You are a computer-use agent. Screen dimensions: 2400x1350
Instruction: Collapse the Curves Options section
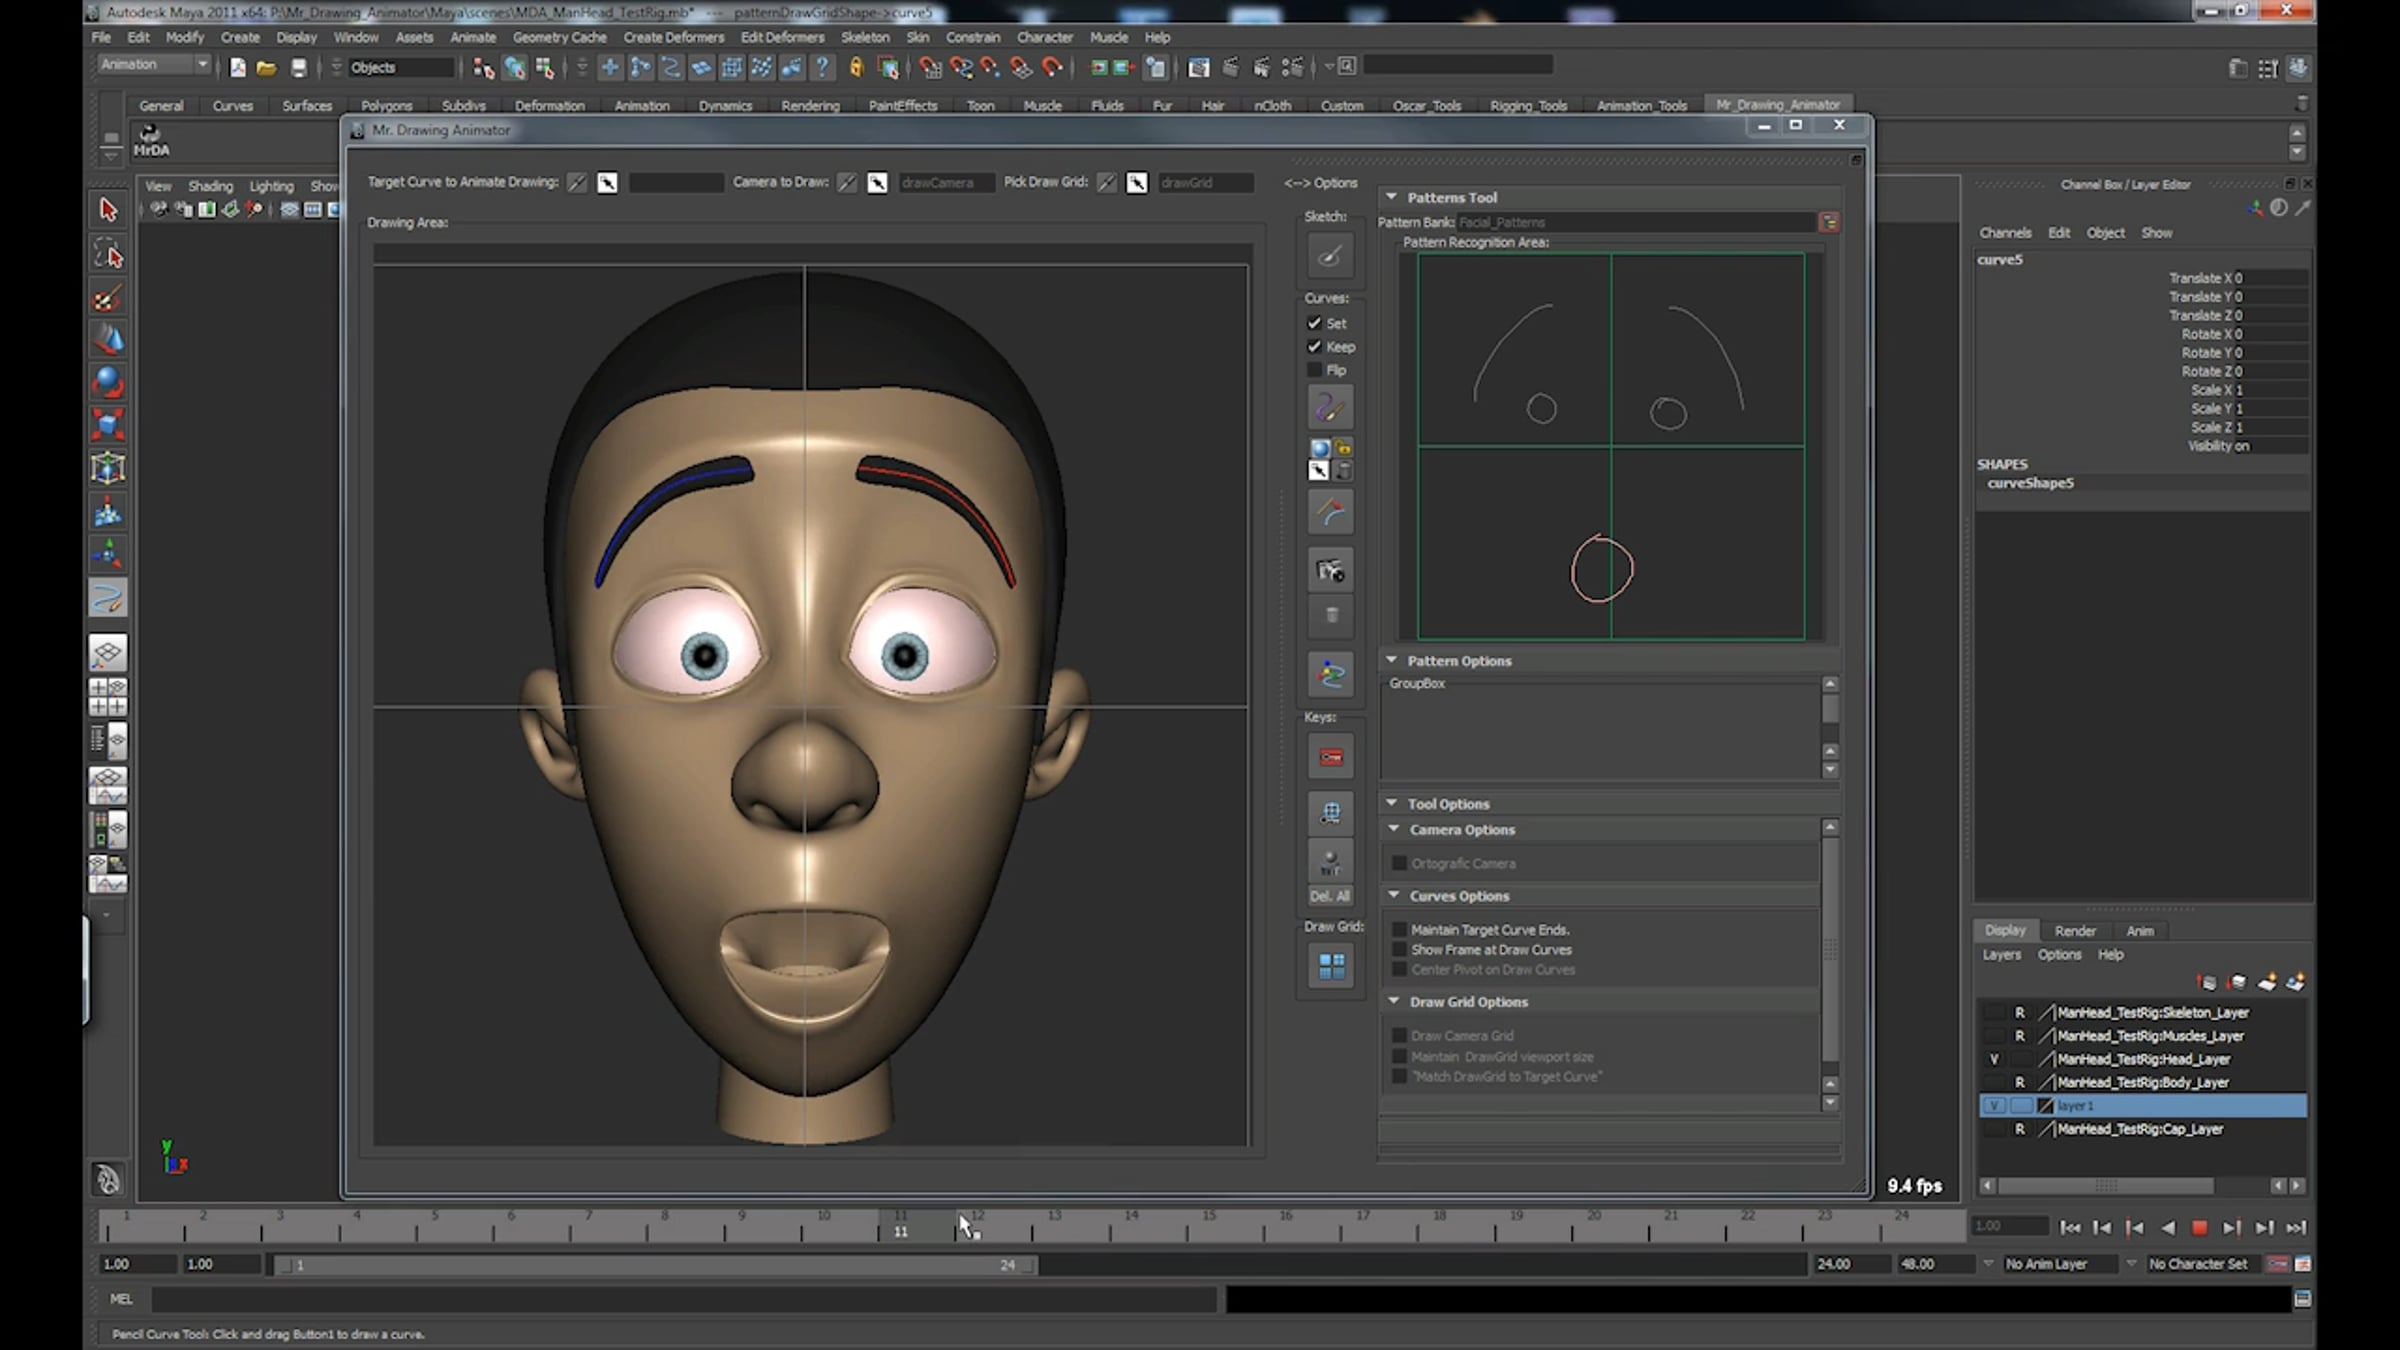(1393, 895)
